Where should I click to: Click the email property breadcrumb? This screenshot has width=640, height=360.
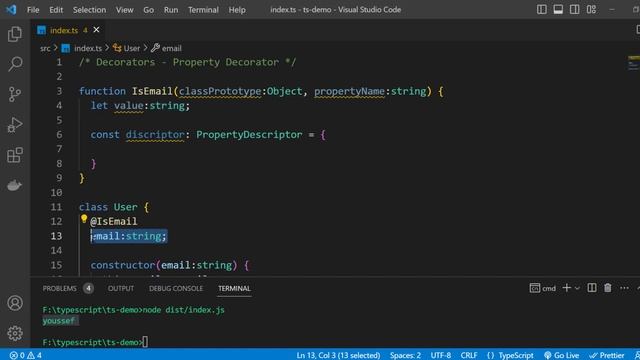coord(166,48)
